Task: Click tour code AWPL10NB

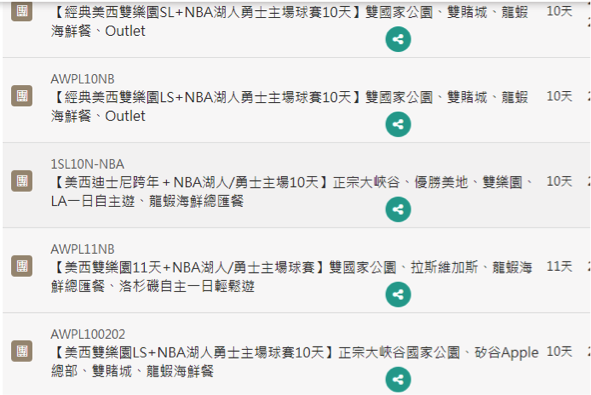Action: click(83, 79)
